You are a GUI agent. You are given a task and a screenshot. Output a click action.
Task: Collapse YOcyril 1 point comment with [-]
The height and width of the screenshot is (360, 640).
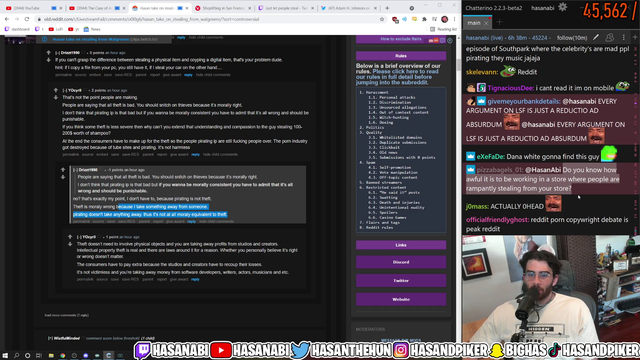pyautogui.click(x=79, y=237)
